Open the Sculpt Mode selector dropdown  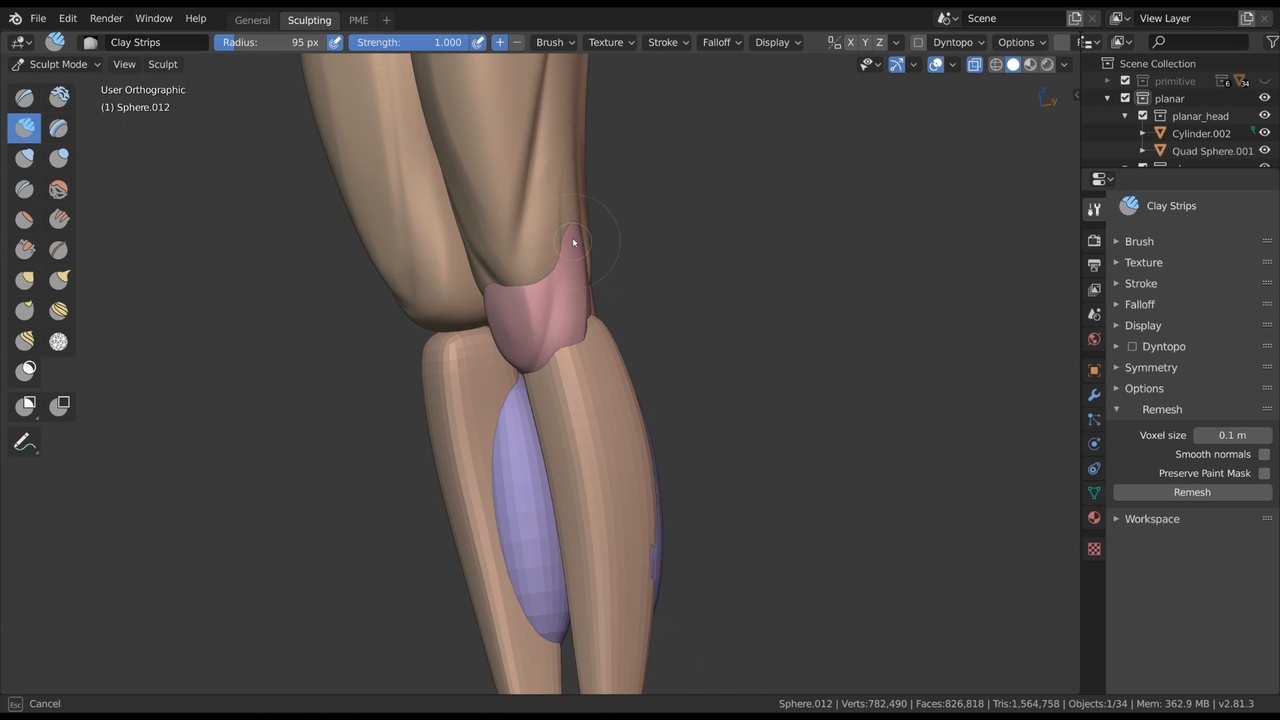tap(56, 64)
